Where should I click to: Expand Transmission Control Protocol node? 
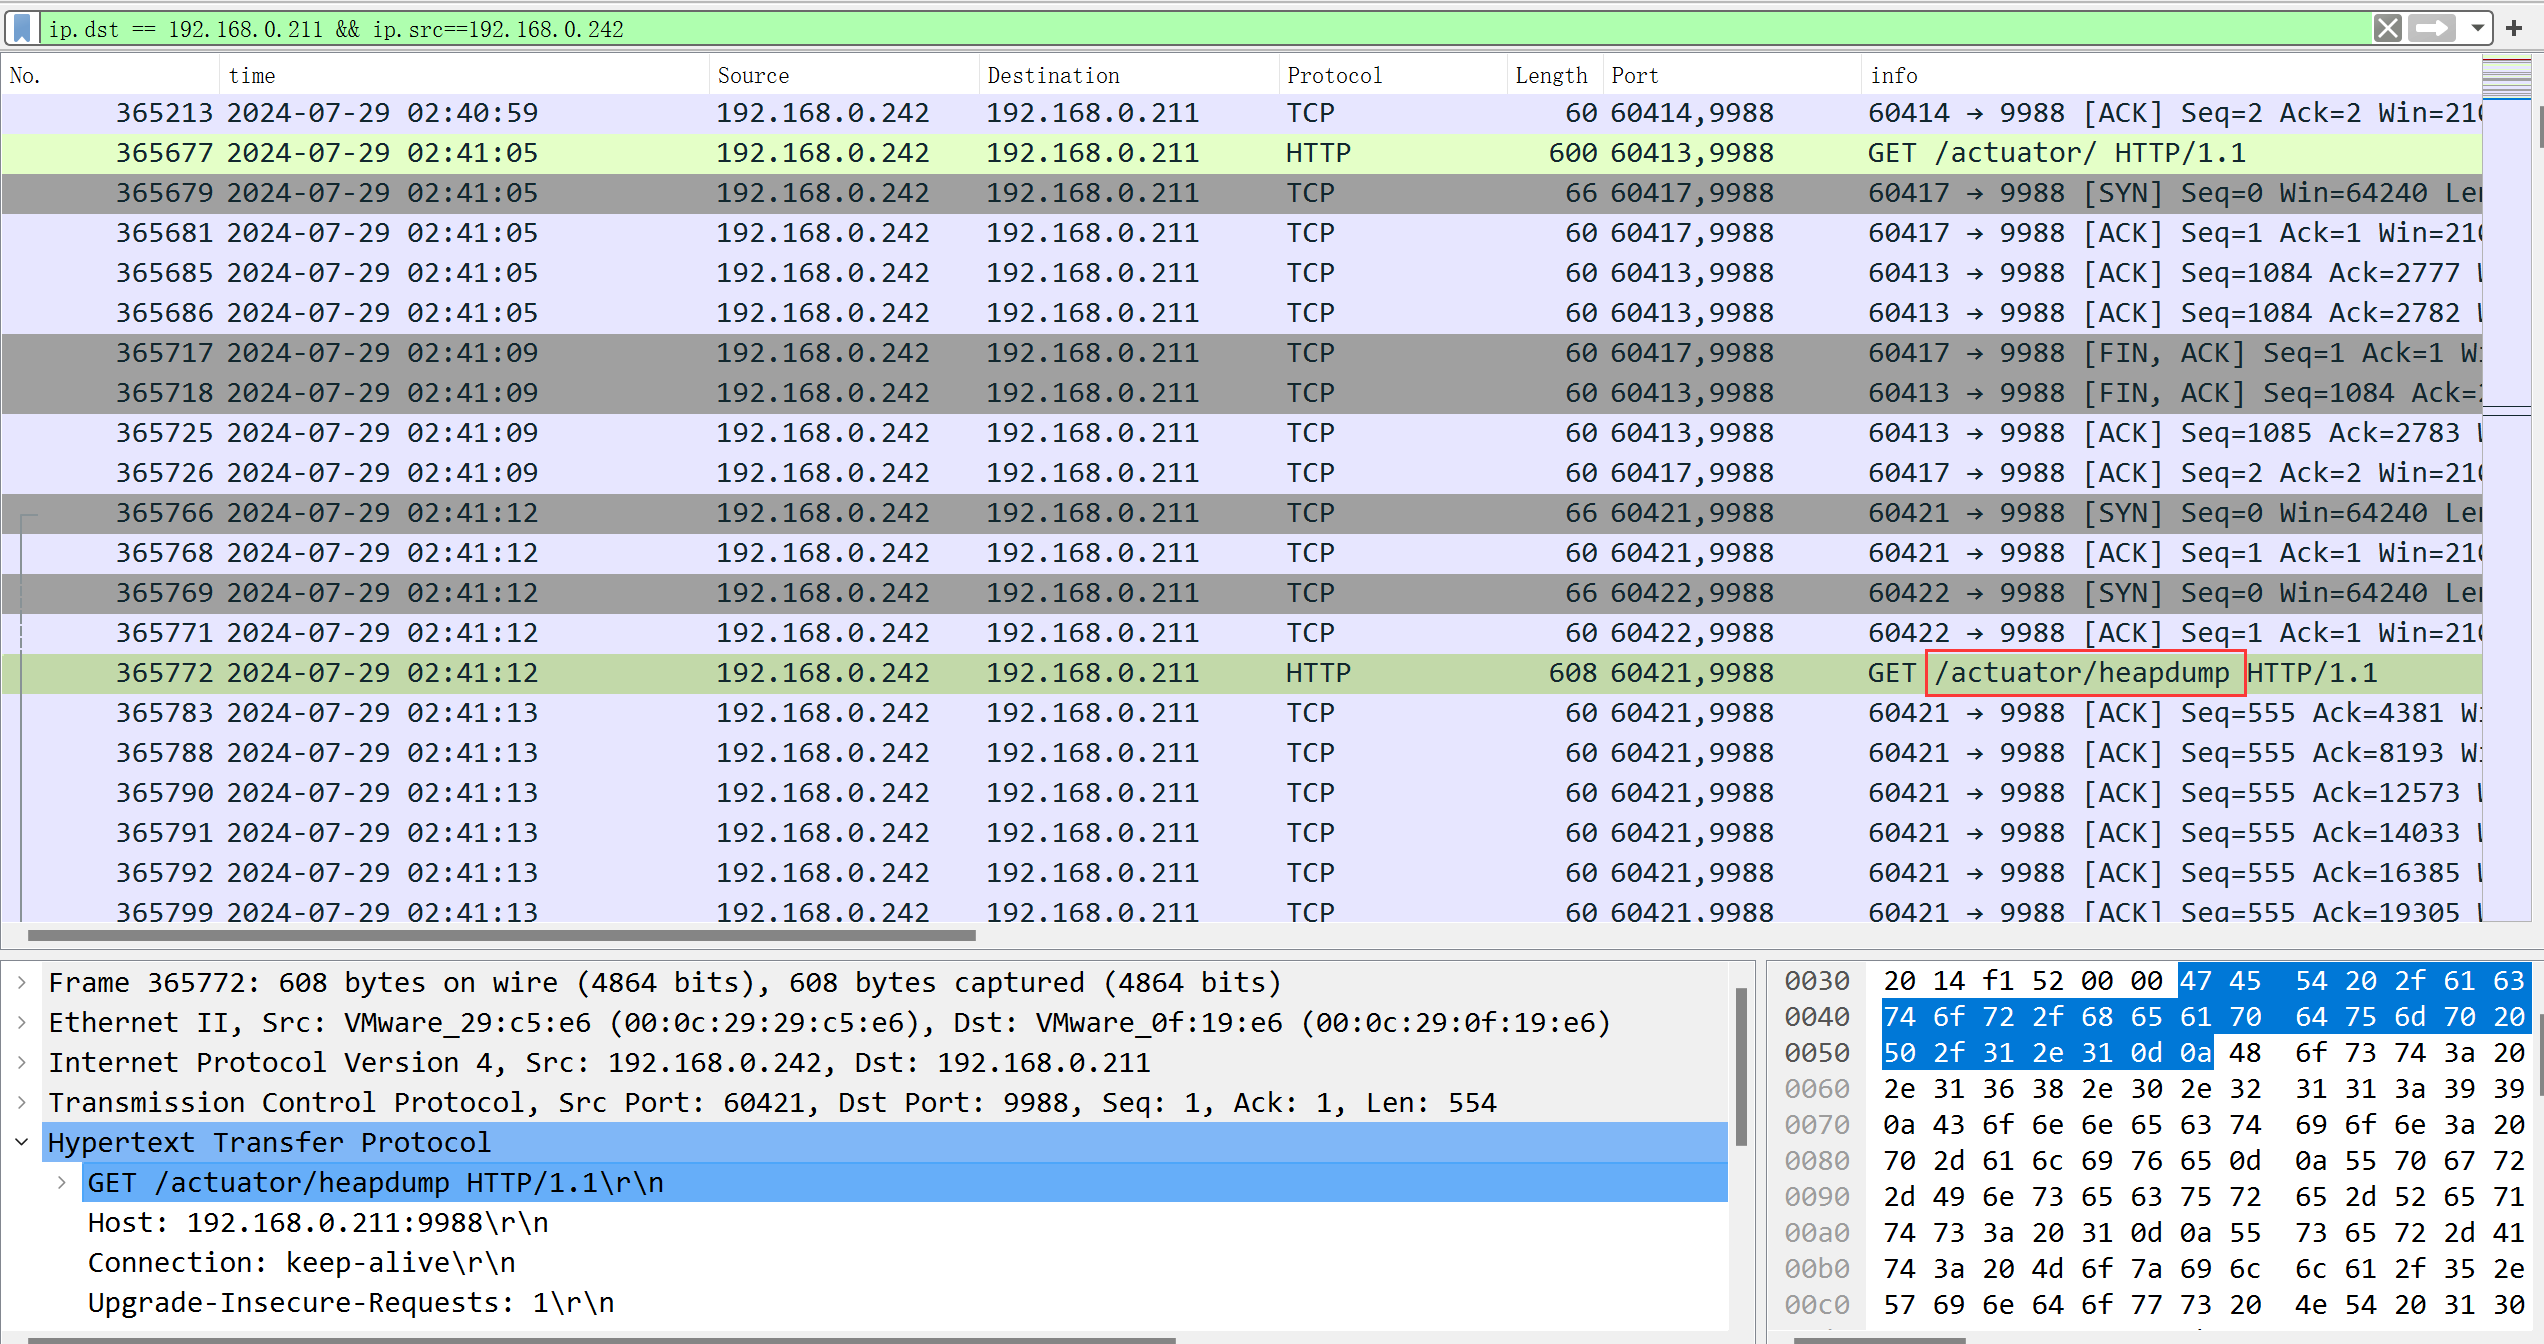22,1102
